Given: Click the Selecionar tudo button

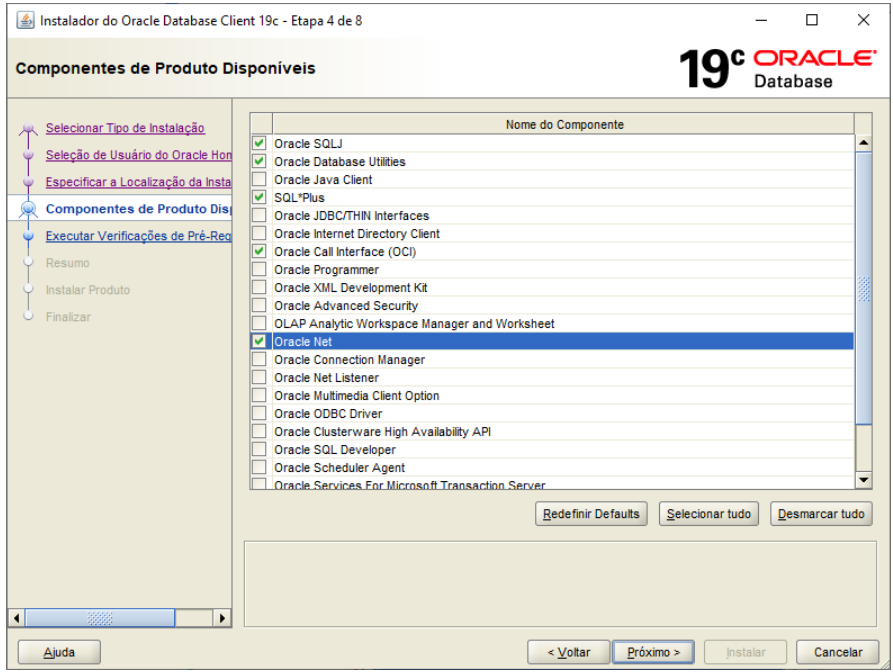Looking at the screenshot, I should (x=708, y=514).
